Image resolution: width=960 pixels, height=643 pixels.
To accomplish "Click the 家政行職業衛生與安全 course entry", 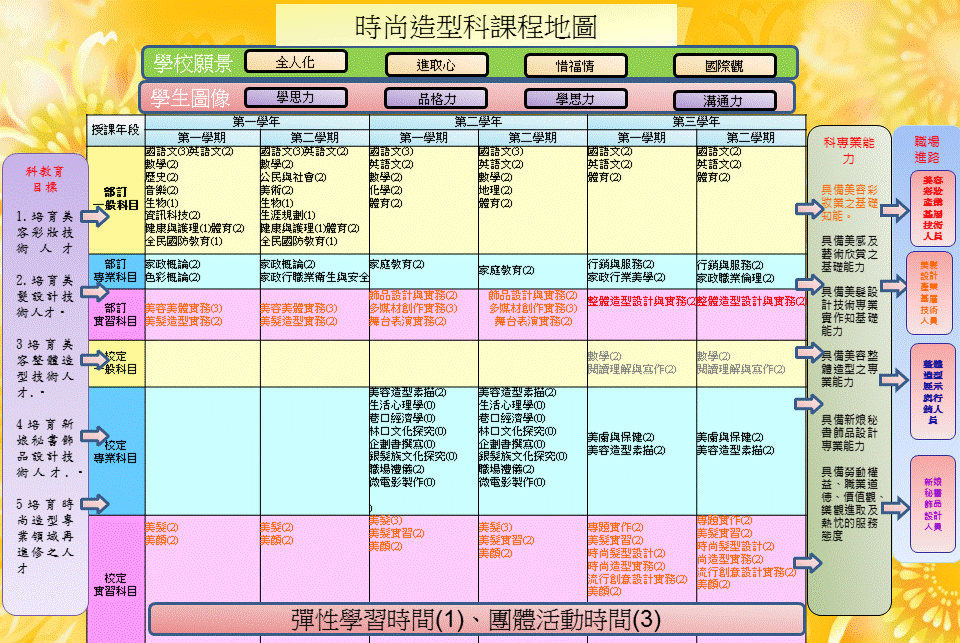I will pos(315,277).
